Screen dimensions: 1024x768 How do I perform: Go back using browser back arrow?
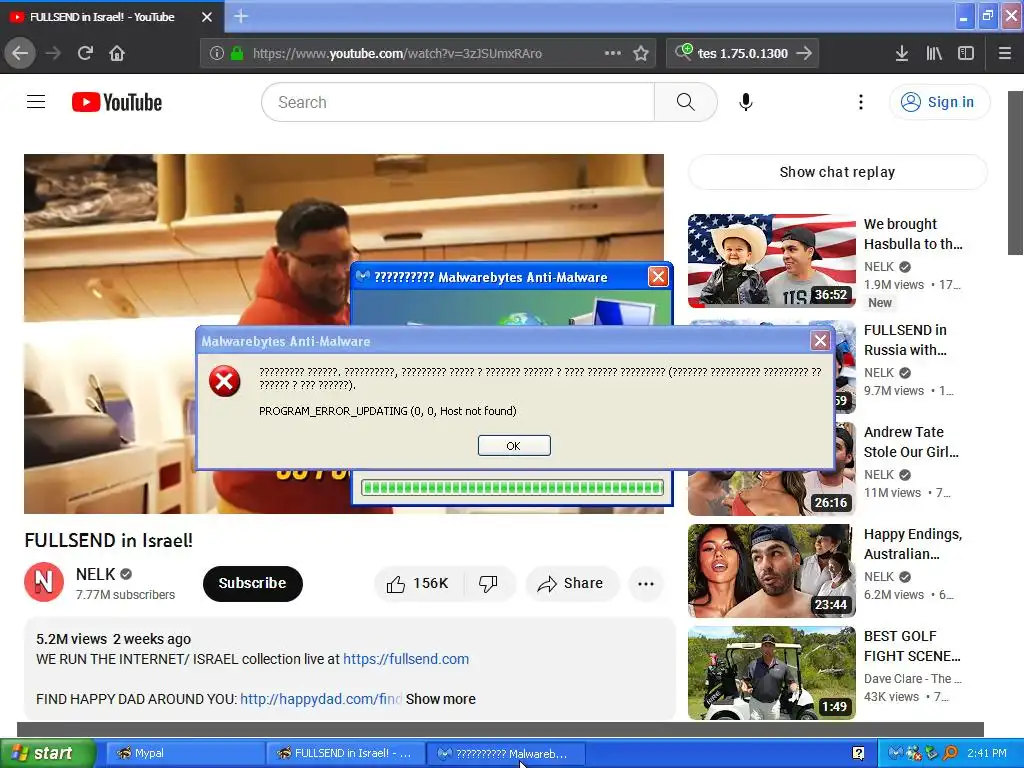[20, 53]
